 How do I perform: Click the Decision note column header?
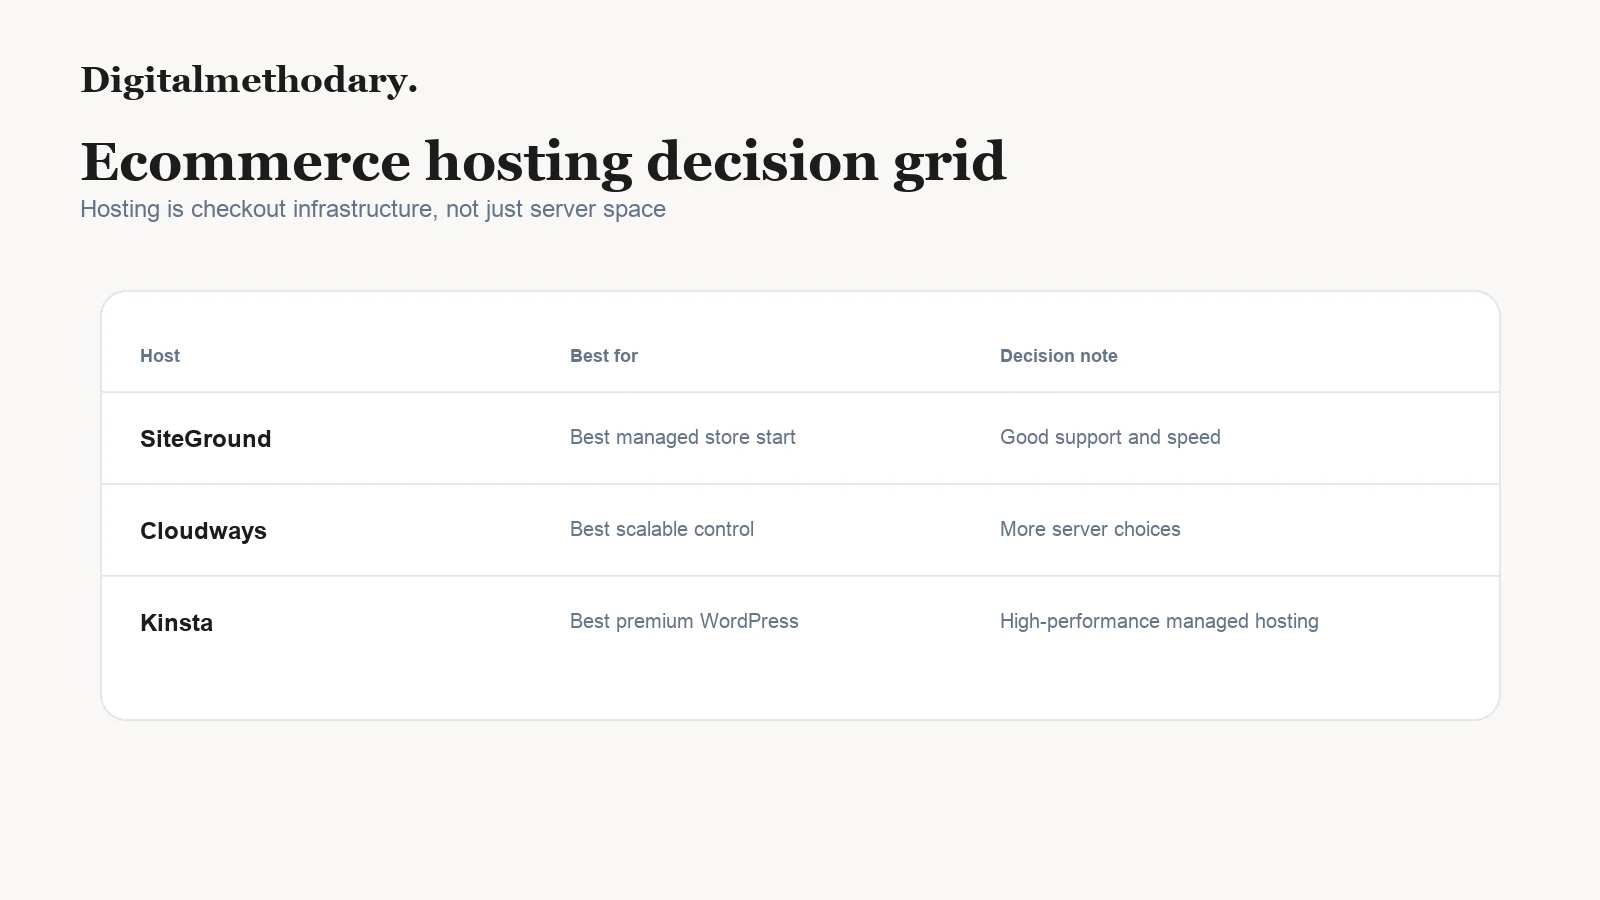click(x=1059, y=356)
